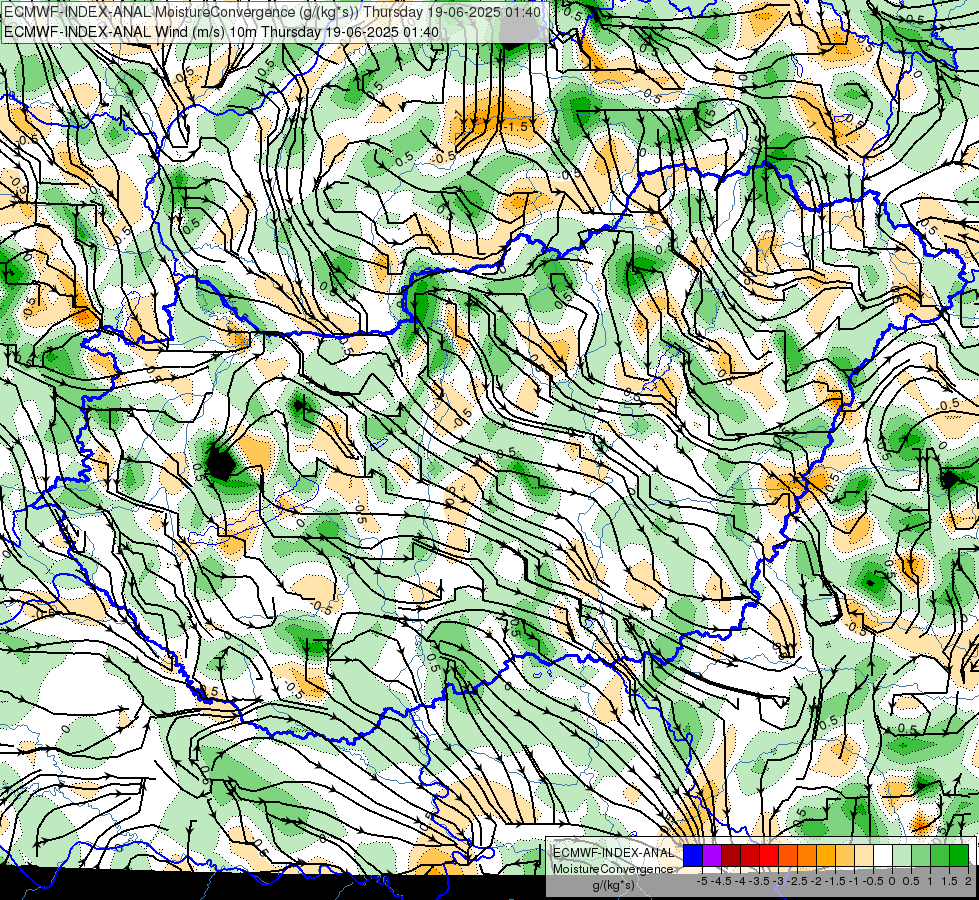The image size is (979, 900).
Task: Click the blue legend swatch below -5
Action: tap(693, 855)
